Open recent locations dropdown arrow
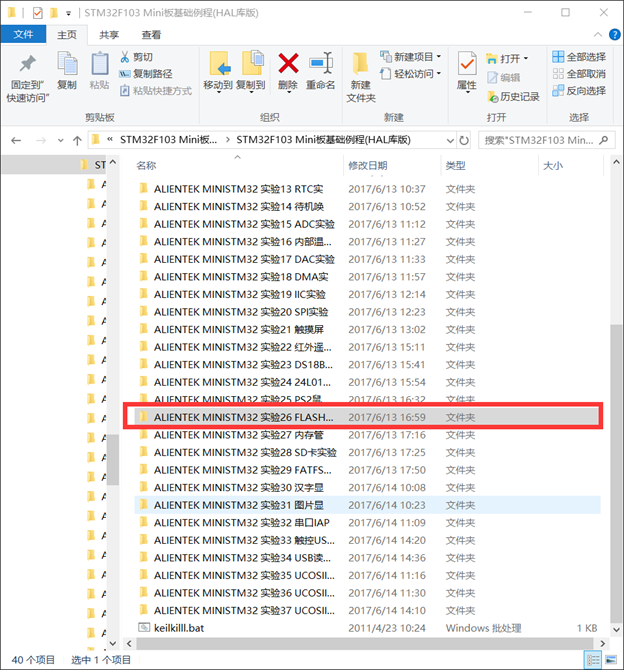This screenshot has width=624, height=670. tap(60, 140)
